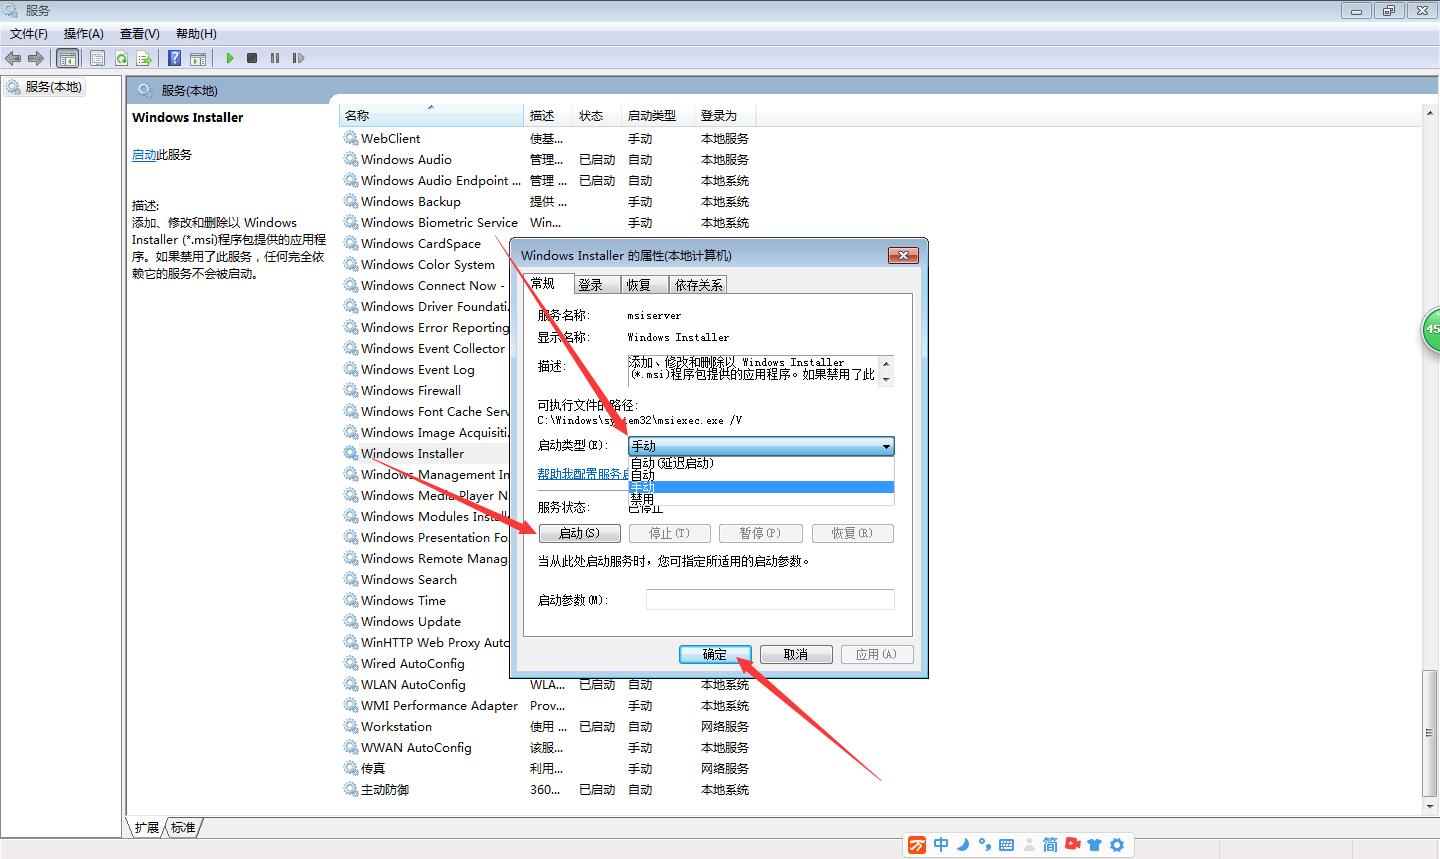Image resolution: width=1440 pixels, height=859 pixels.
Task: Click the Restart Service toolbar icon
Action: pos(298,58)
